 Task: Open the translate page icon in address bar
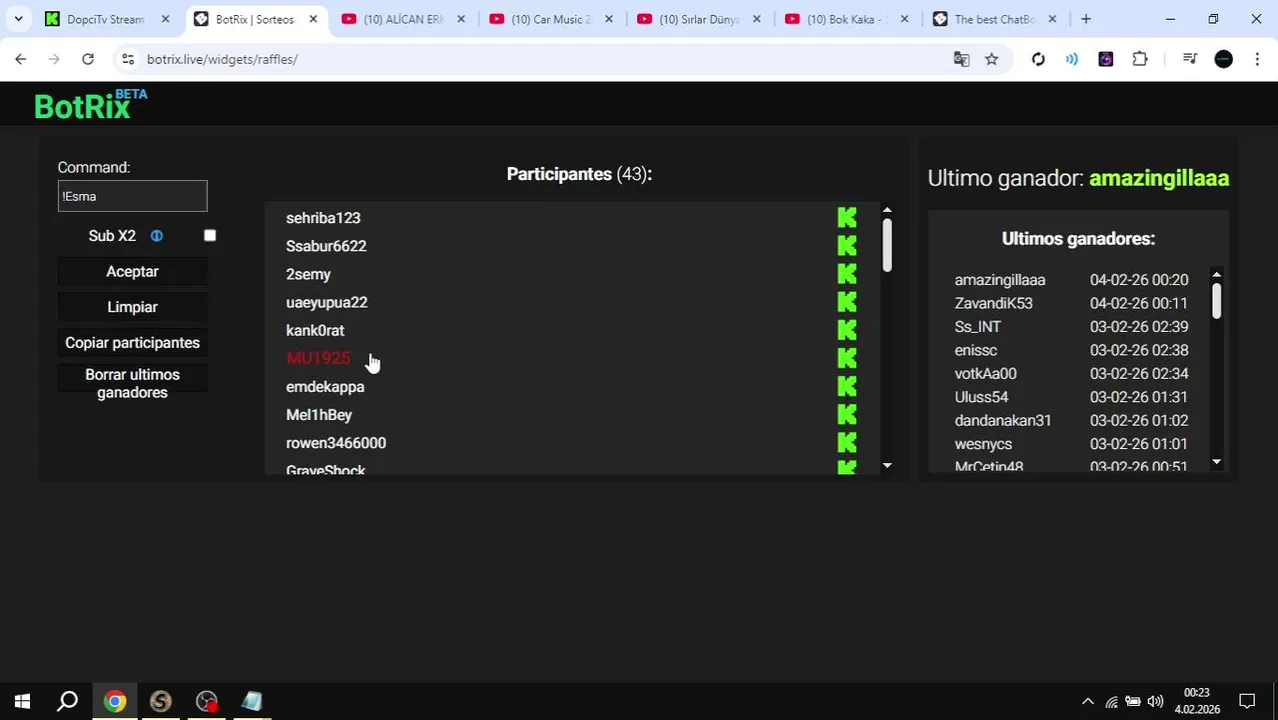coord(961,59)
